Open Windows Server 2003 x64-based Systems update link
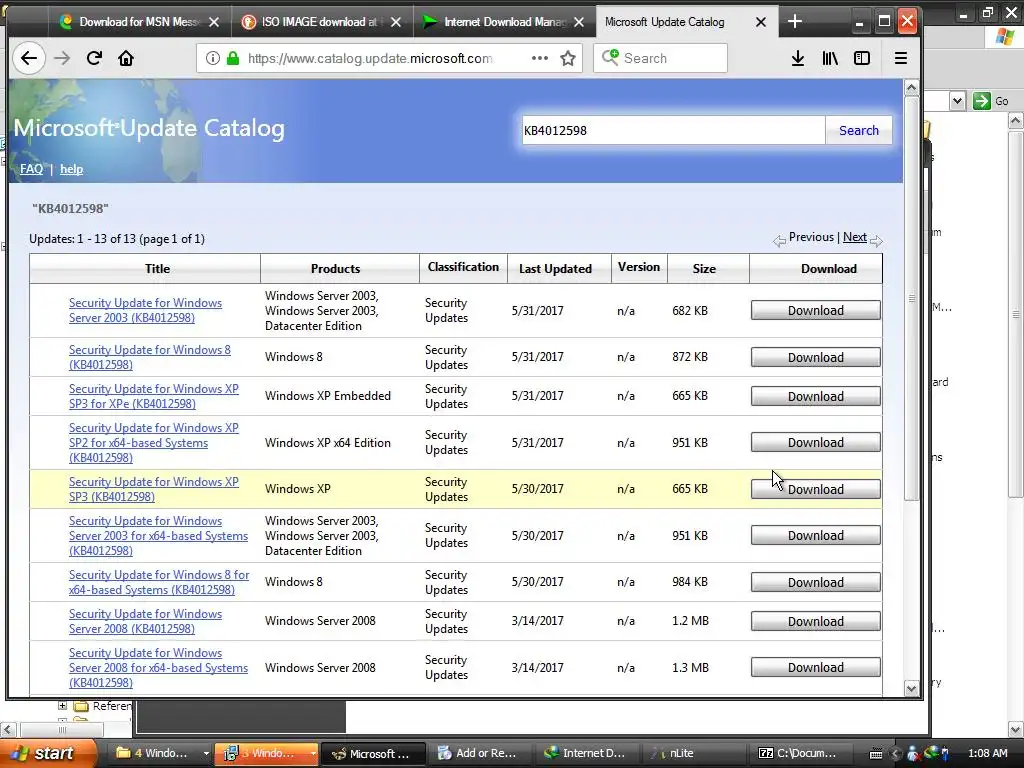 pyautogui.click(x=158, y=536)
